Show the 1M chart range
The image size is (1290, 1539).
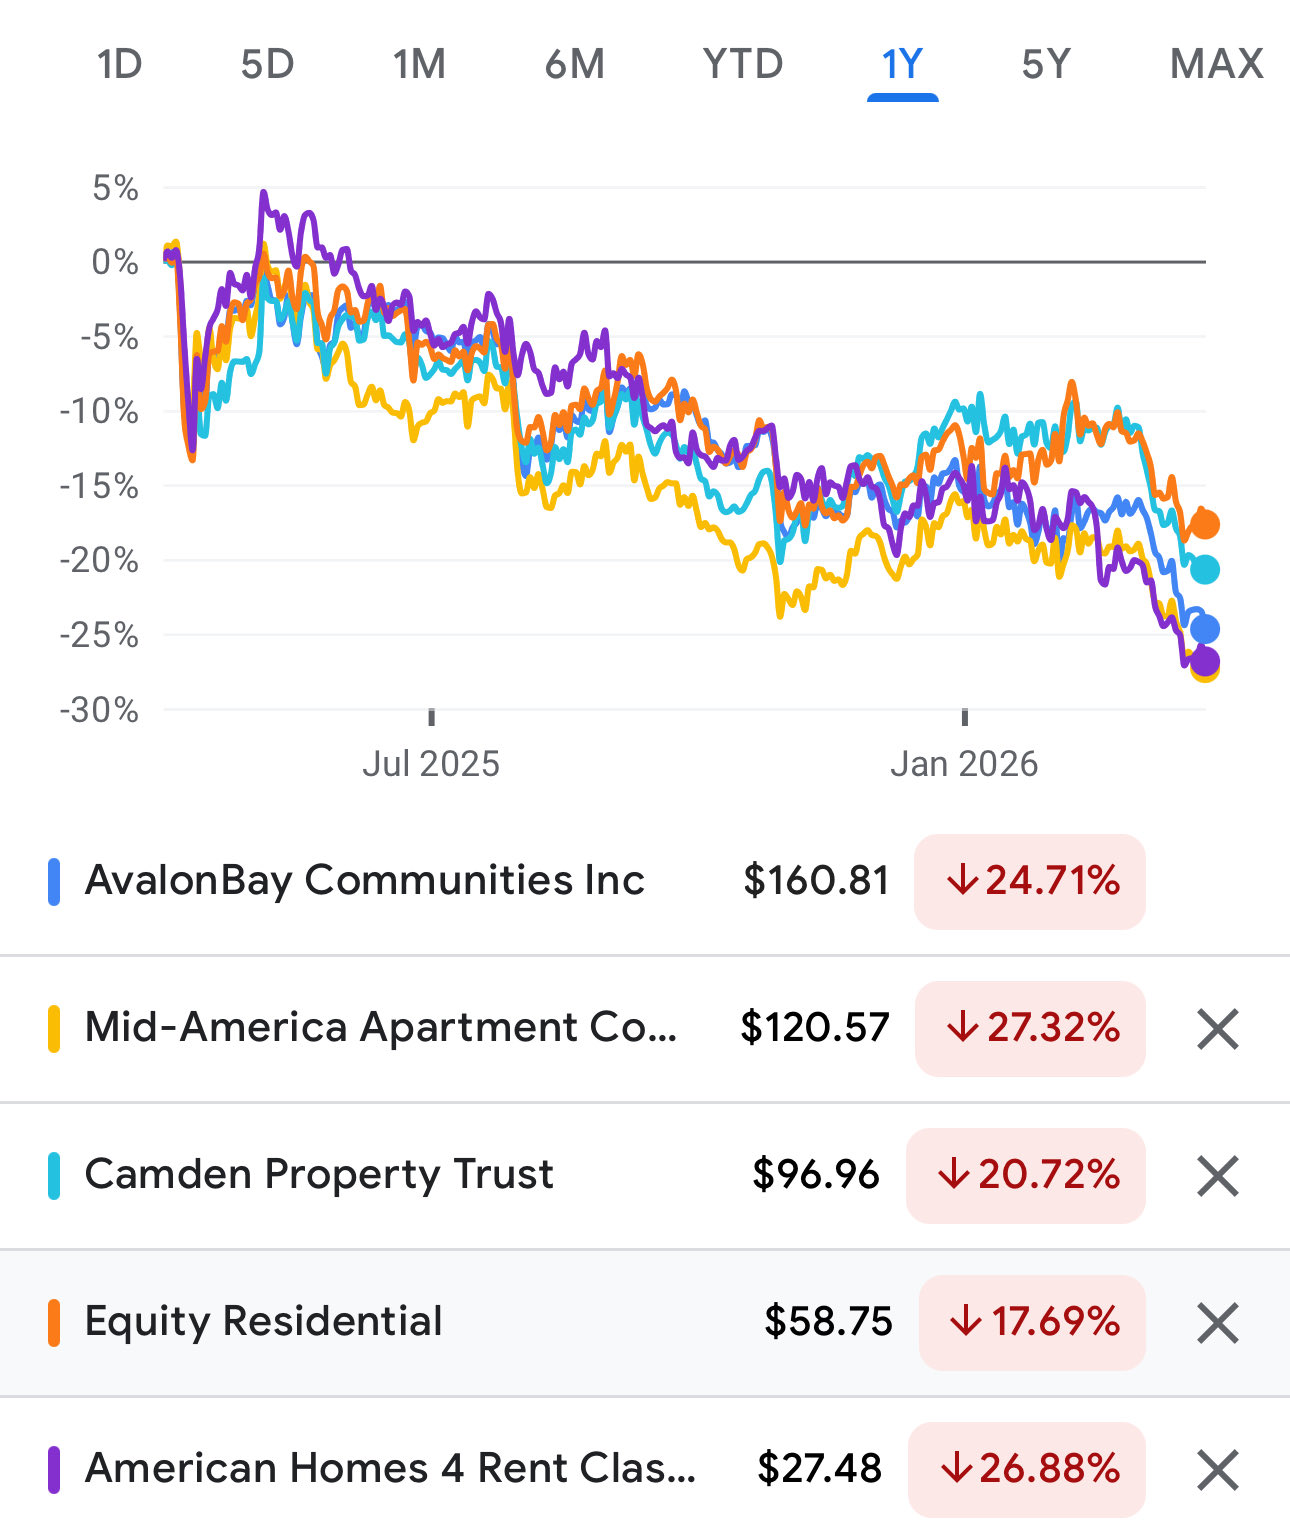coord(419,64)
